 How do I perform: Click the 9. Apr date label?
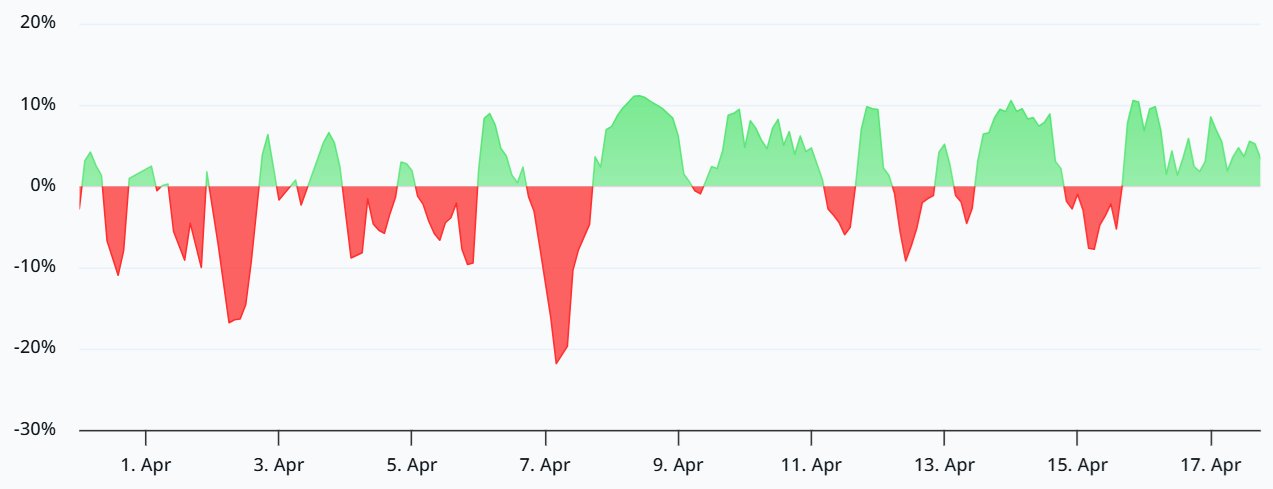[678, 465]
